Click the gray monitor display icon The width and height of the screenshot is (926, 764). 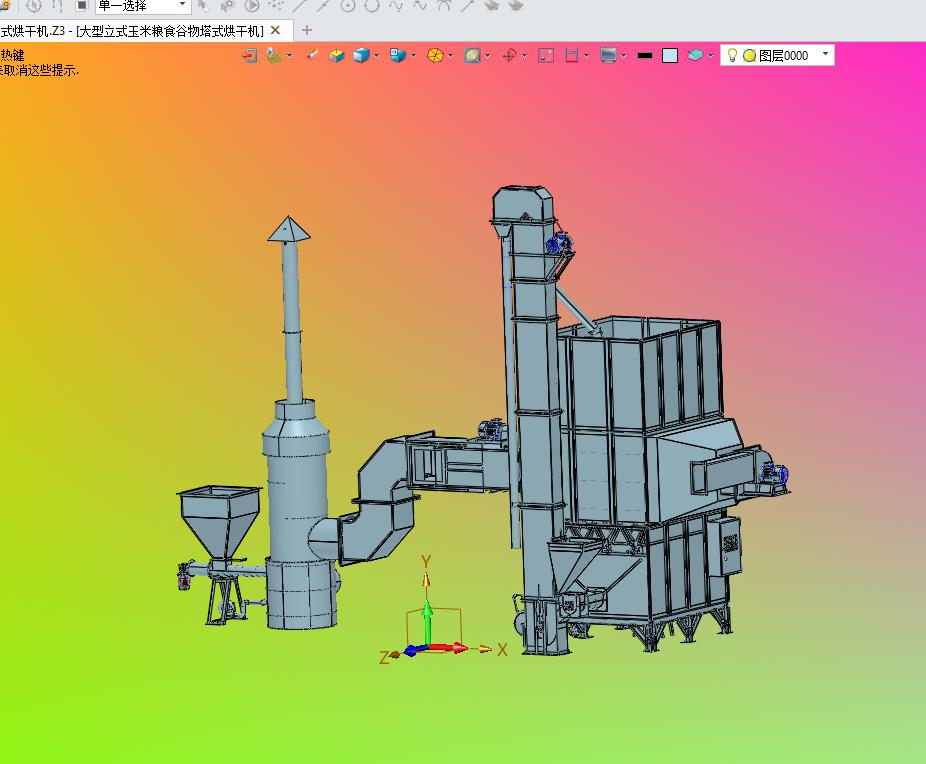coord(608,55)
